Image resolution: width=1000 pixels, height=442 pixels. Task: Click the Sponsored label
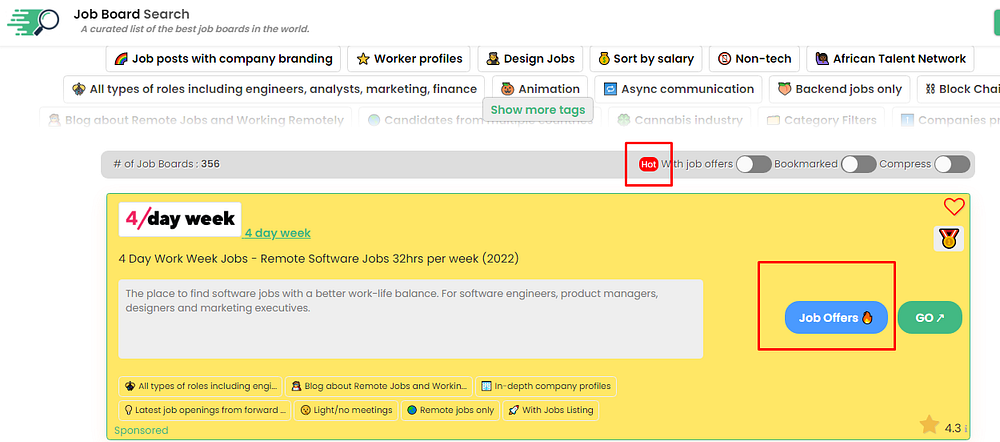click(x=141, y=431)
